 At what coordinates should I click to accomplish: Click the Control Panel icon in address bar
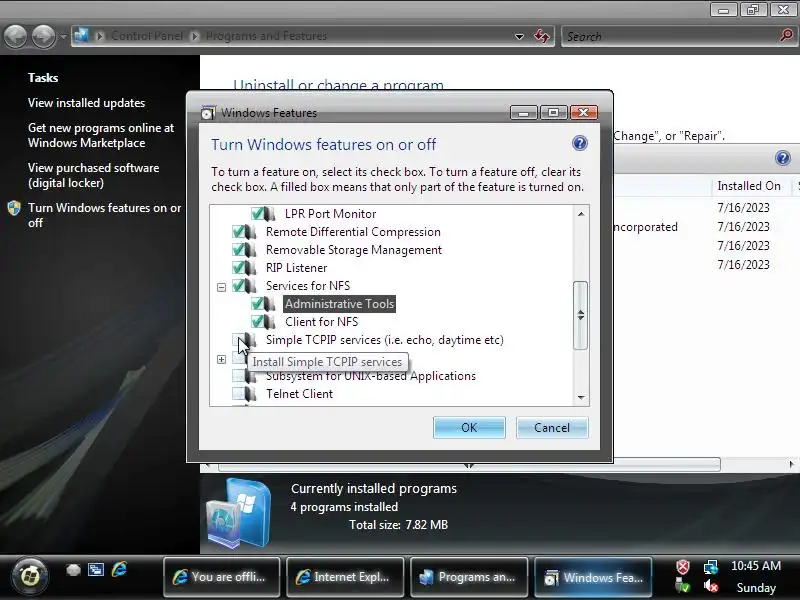(x=81, y=36)
